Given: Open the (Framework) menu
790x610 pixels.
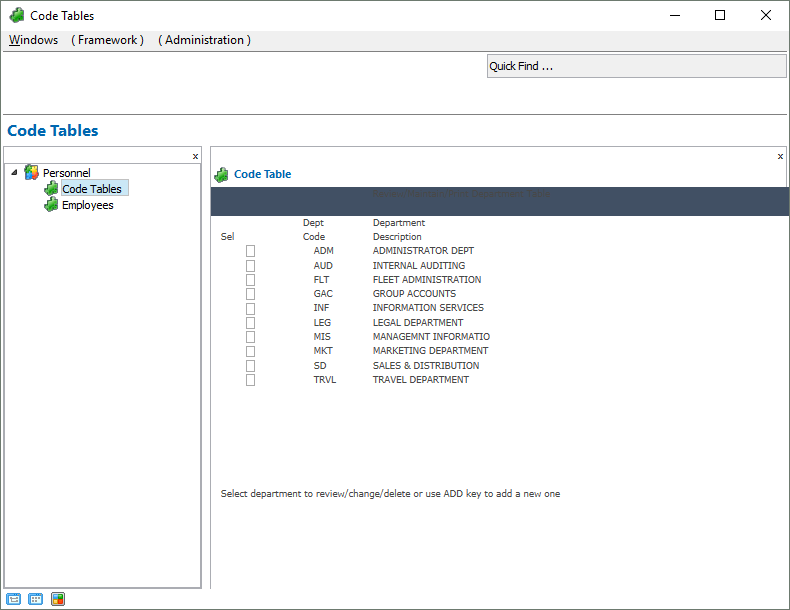Looking at the screenshot, I should (107, 40).
